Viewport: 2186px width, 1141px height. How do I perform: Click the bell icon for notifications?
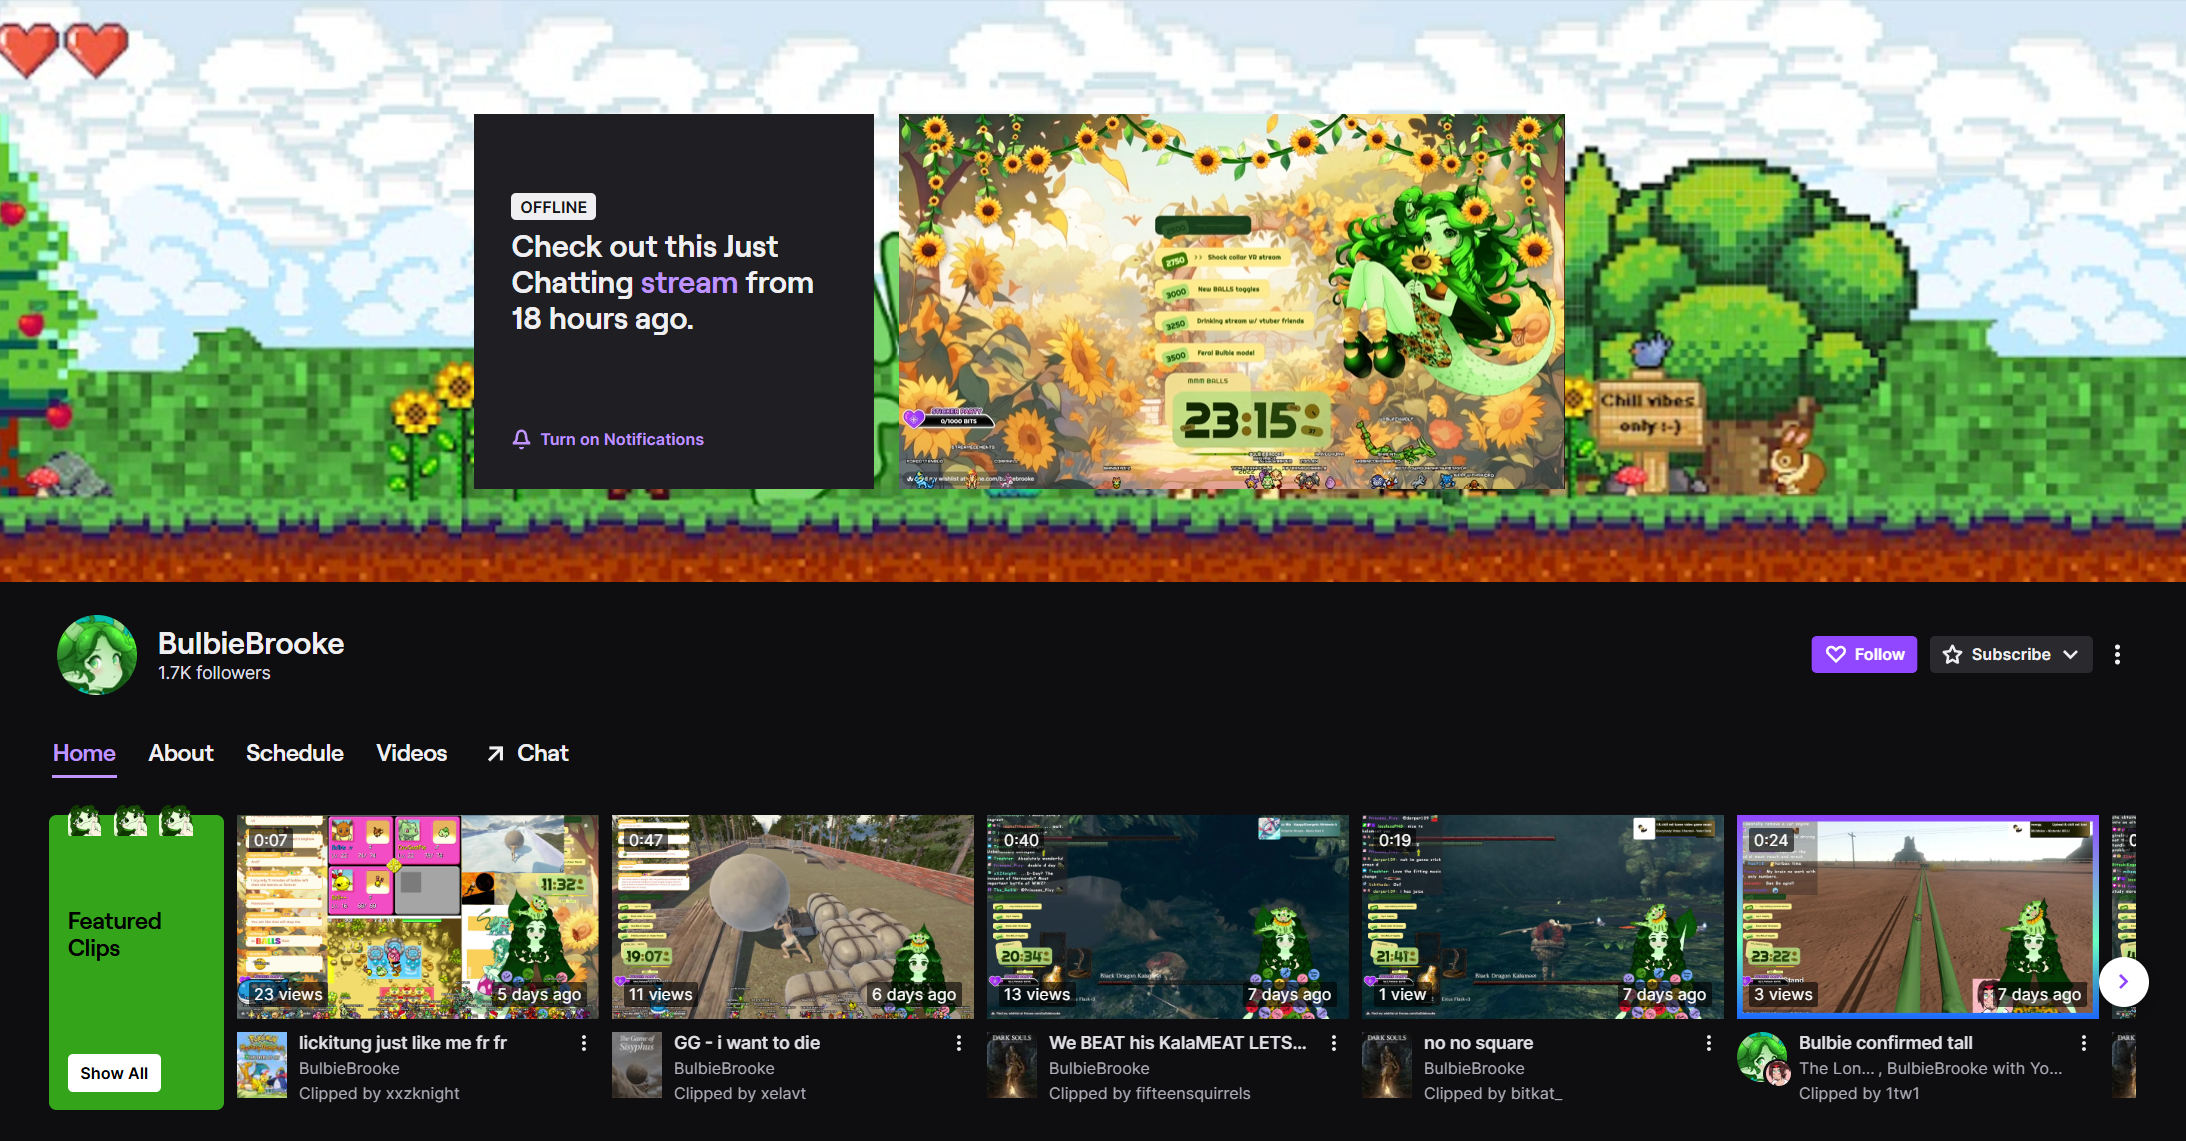[x=521, y=439]
